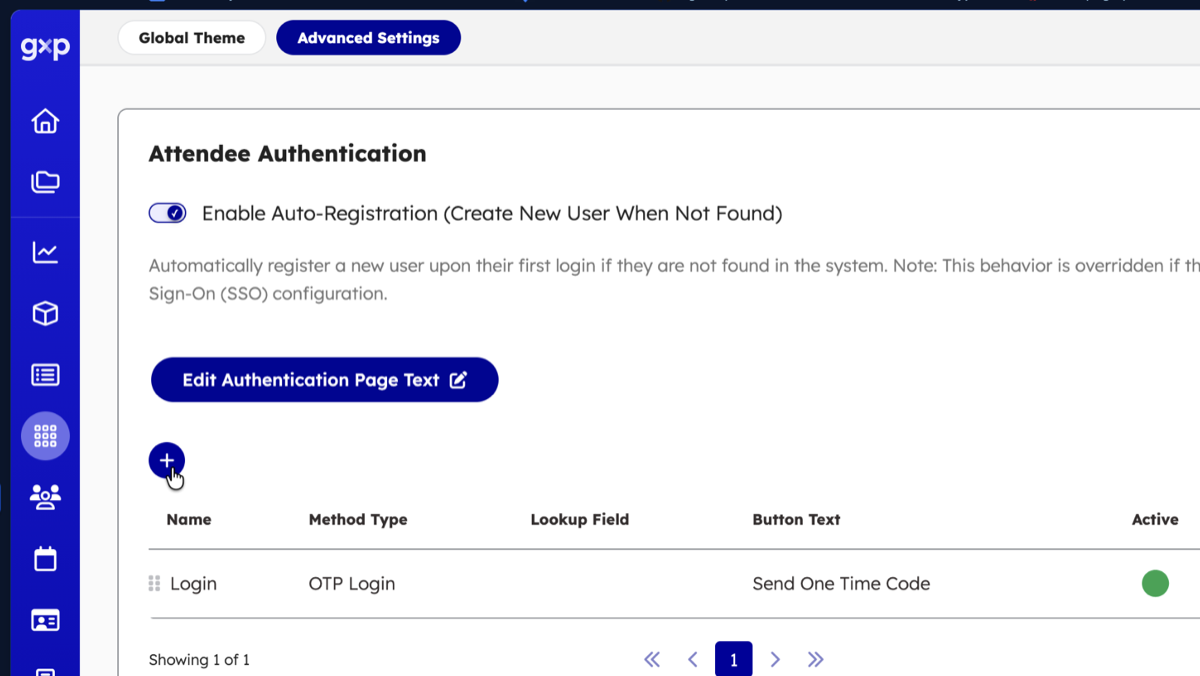Toggle Enable Auto-Registration switch
The height and width of the screenshot is (676, 1200).
(x=167, y=213)
